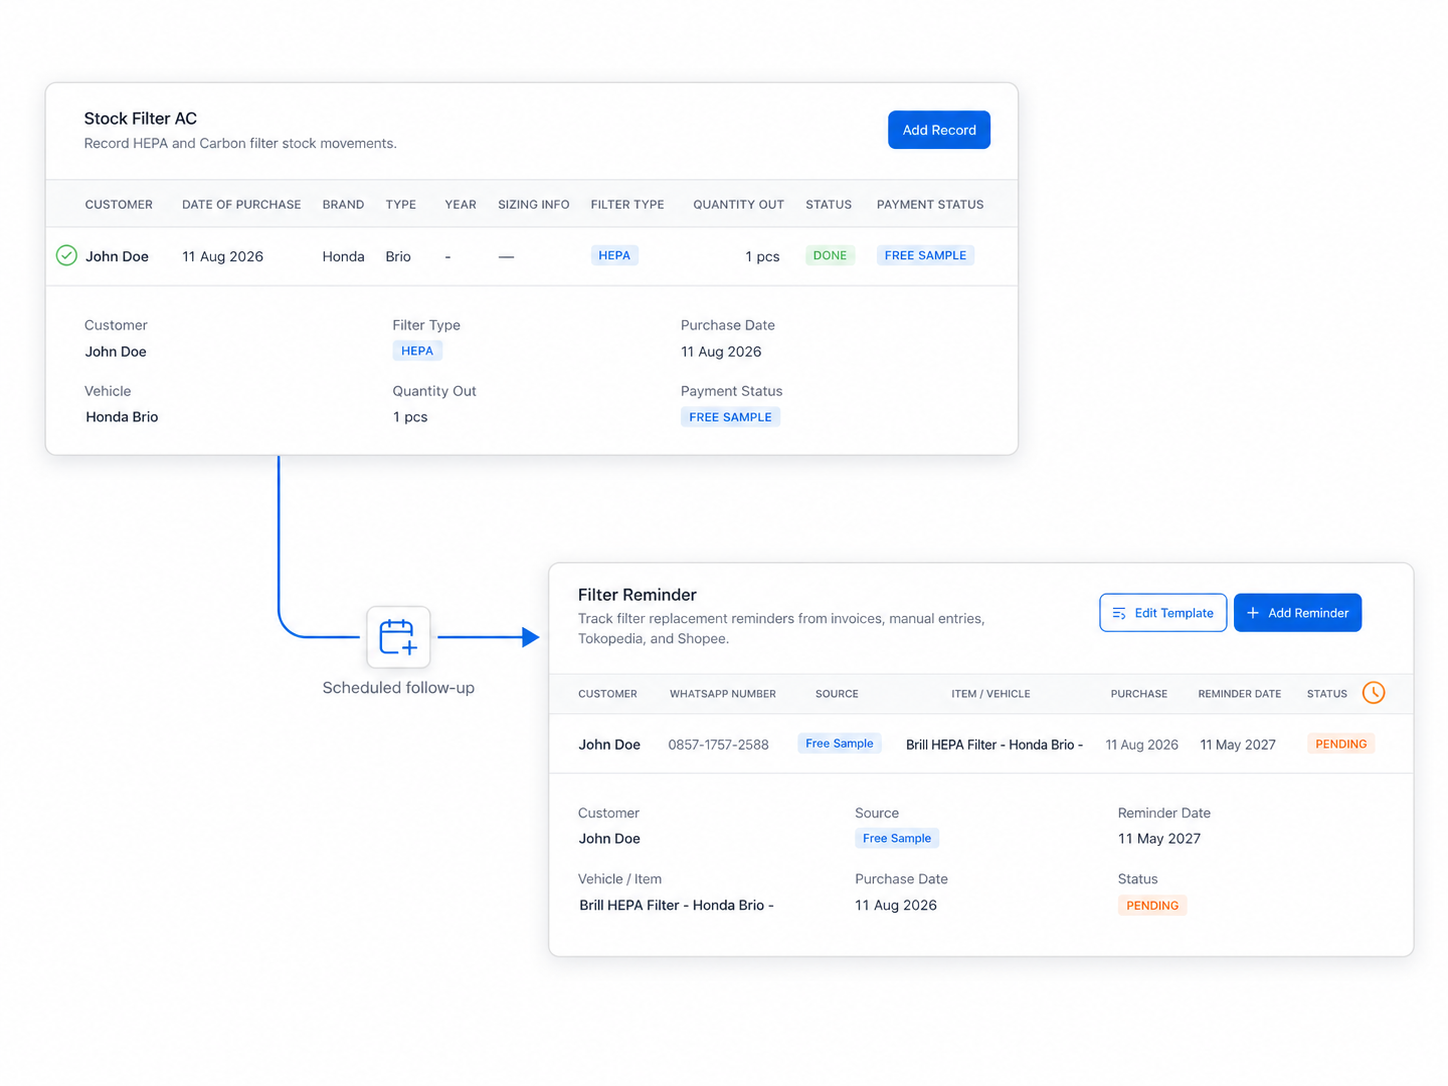Click the orange clock icon in reminder header
Image resolution: width=1448 pixels, height=1086 pixels.
[1374, 693]
